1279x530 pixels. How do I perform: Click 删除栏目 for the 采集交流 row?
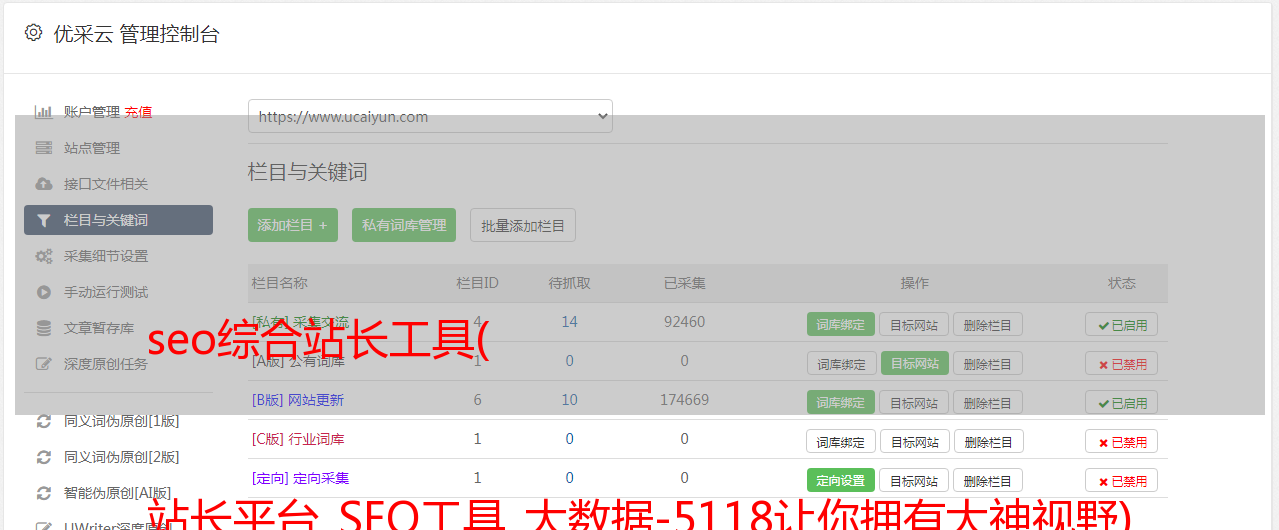tap(988, 324)
